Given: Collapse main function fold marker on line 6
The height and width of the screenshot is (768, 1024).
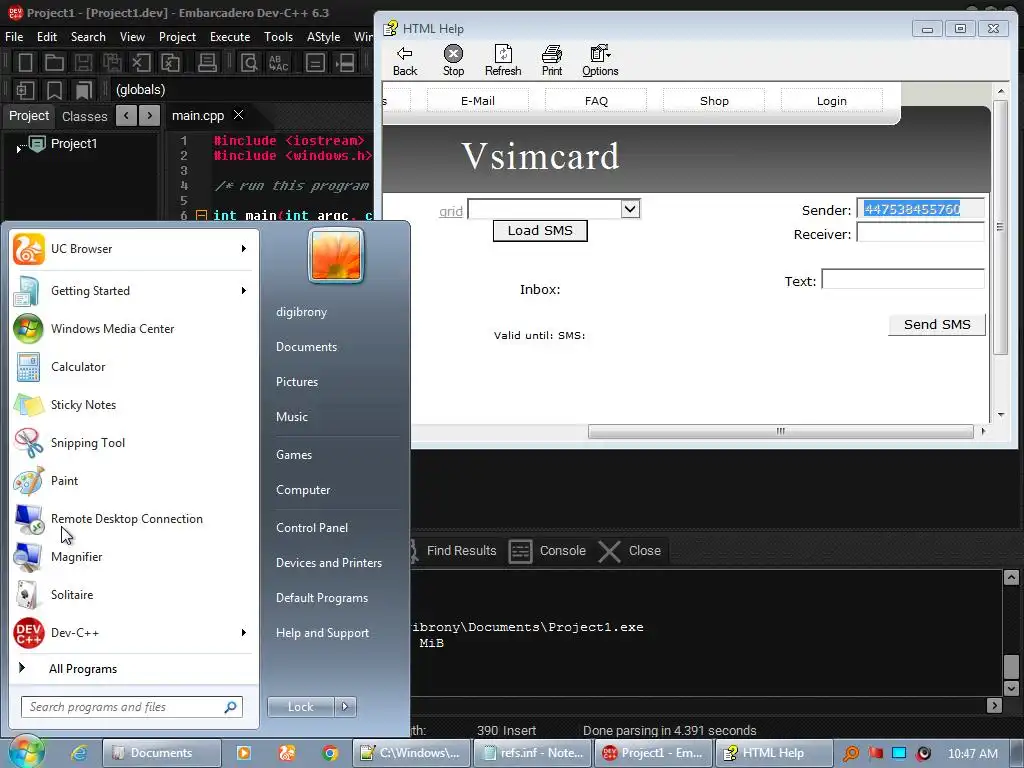Looking at the screenshot, I should pyautogui.click(x=202, y=215).
